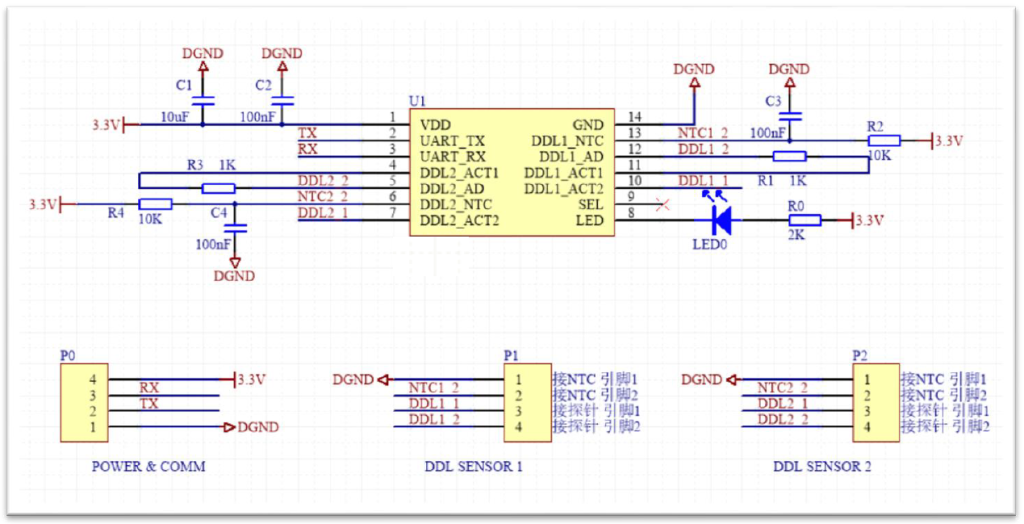The height and width of the screenshot is (524, 1024).
Task: Click the NTC1_2 net label on U1 pin 13
Action: click(x=703, y=133)
